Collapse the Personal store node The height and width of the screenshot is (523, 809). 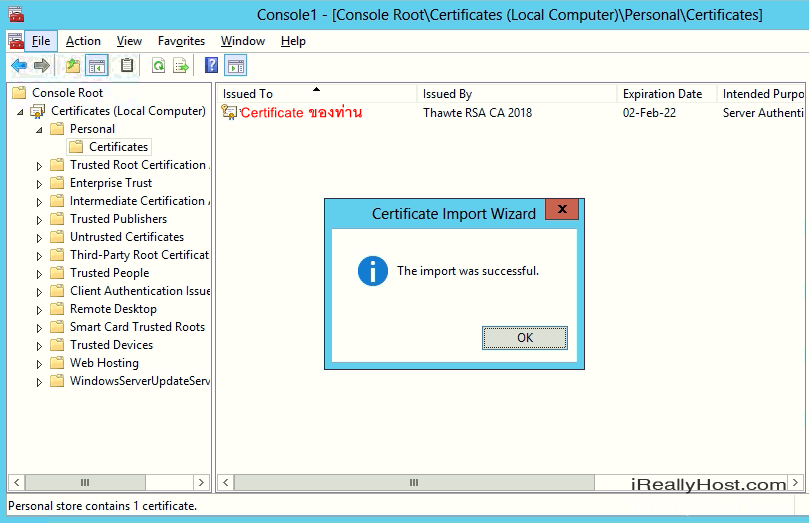39,129
